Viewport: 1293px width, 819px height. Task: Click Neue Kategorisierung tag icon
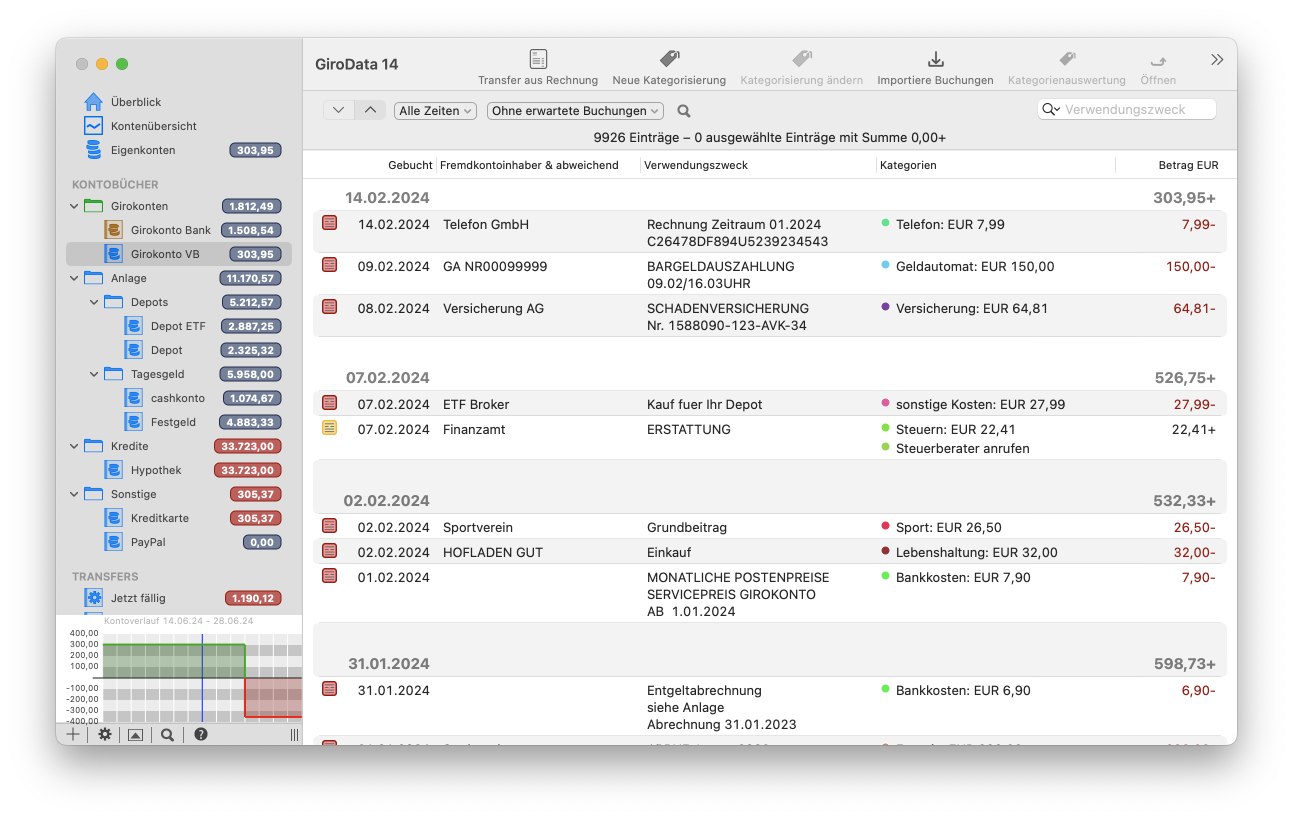[x=669, y=59]
